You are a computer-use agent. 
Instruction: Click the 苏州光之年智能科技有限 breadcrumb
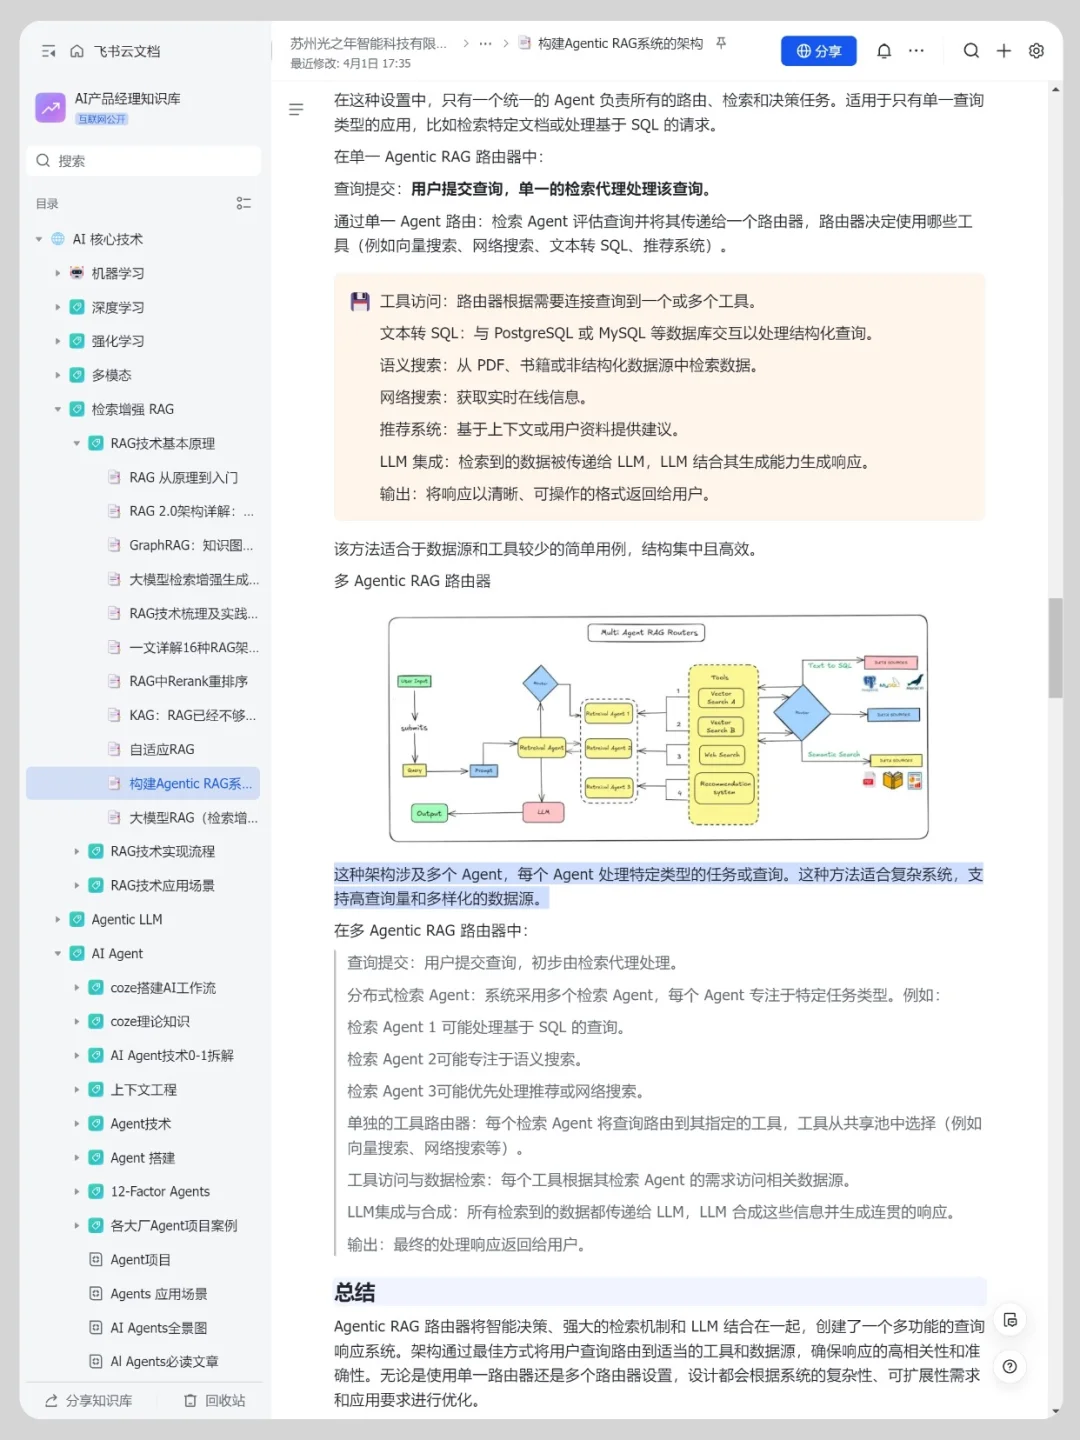point(368,43)
